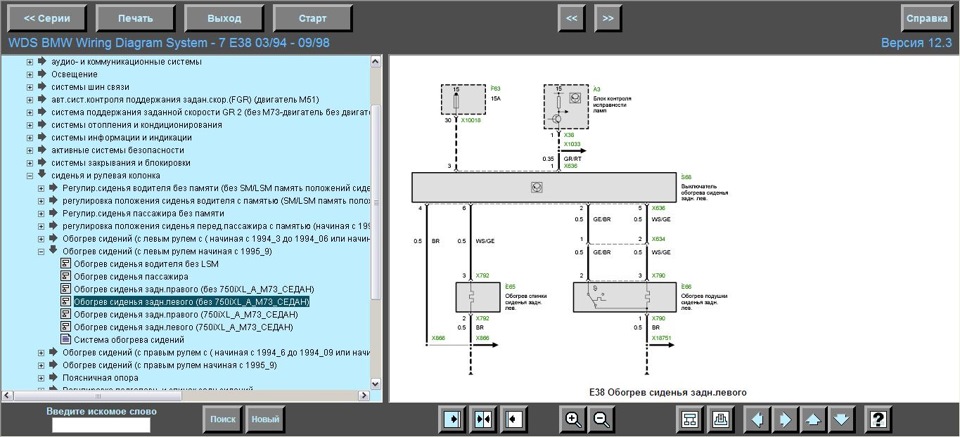Go to next page with >> button

click(607, 18)
